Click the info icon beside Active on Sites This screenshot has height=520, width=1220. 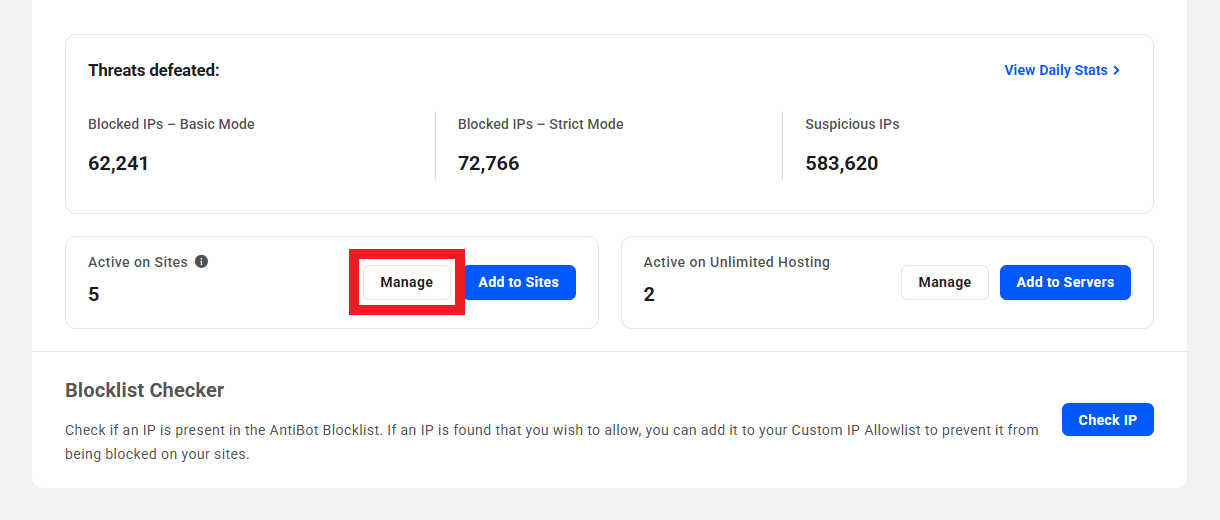tap(201, 262)
